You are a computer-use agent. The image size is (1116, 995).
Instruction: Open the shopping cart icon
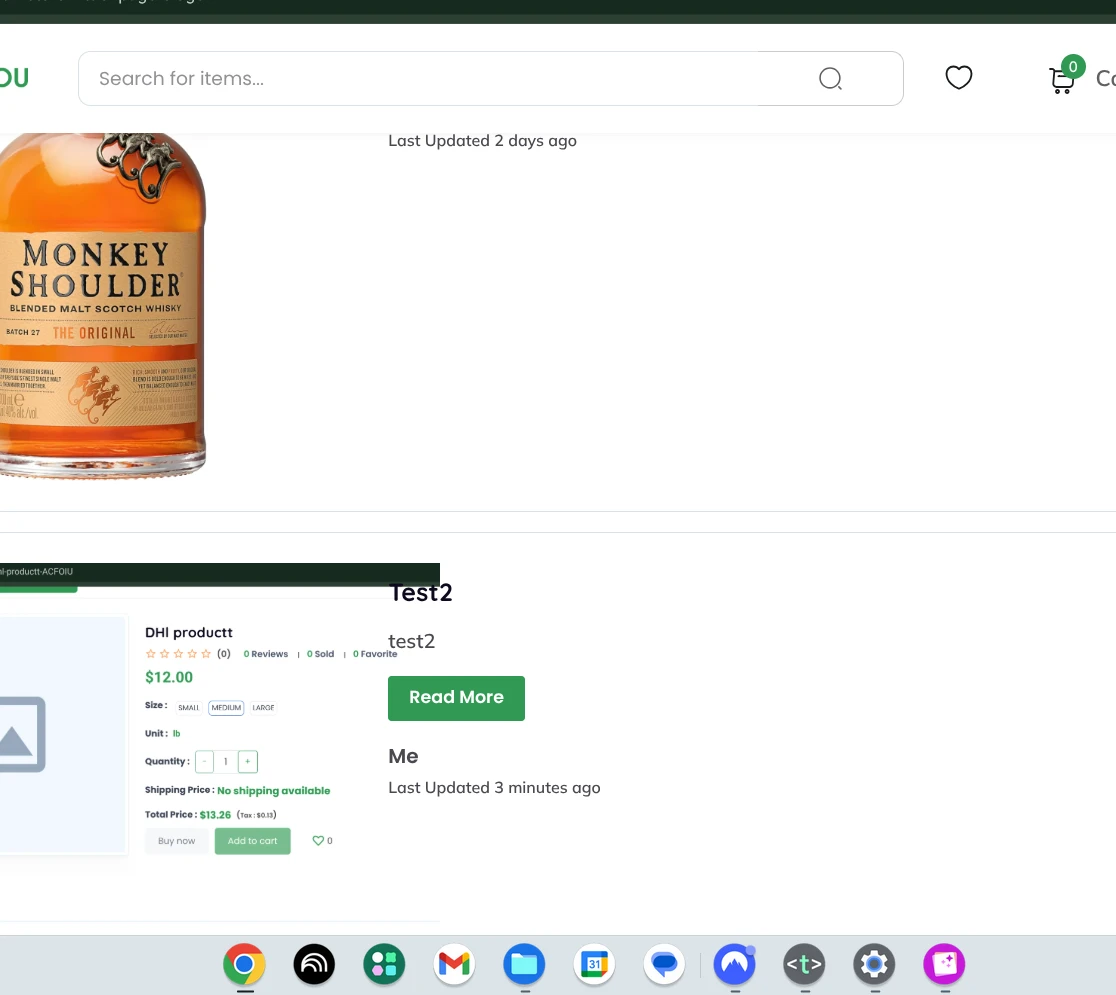coord(1061,80)
